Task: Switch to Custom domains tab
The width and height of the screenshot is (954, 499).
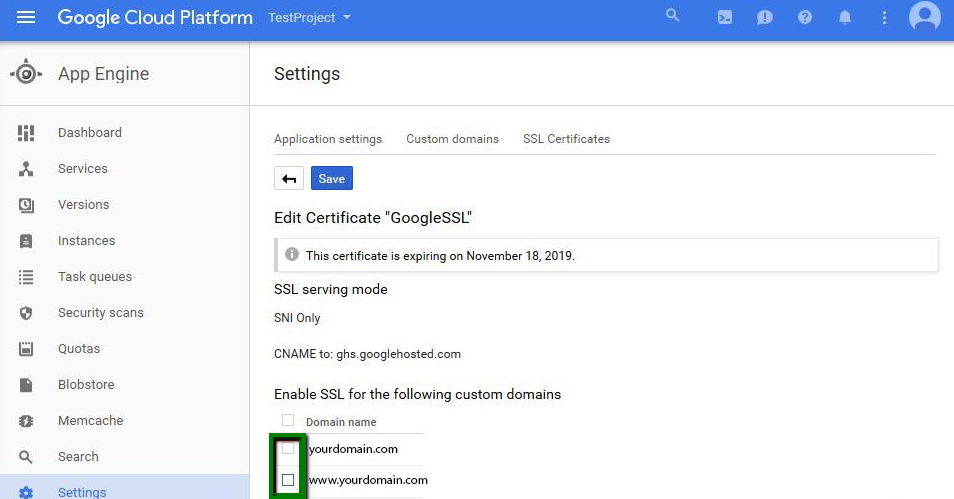Action: point(452,139)
